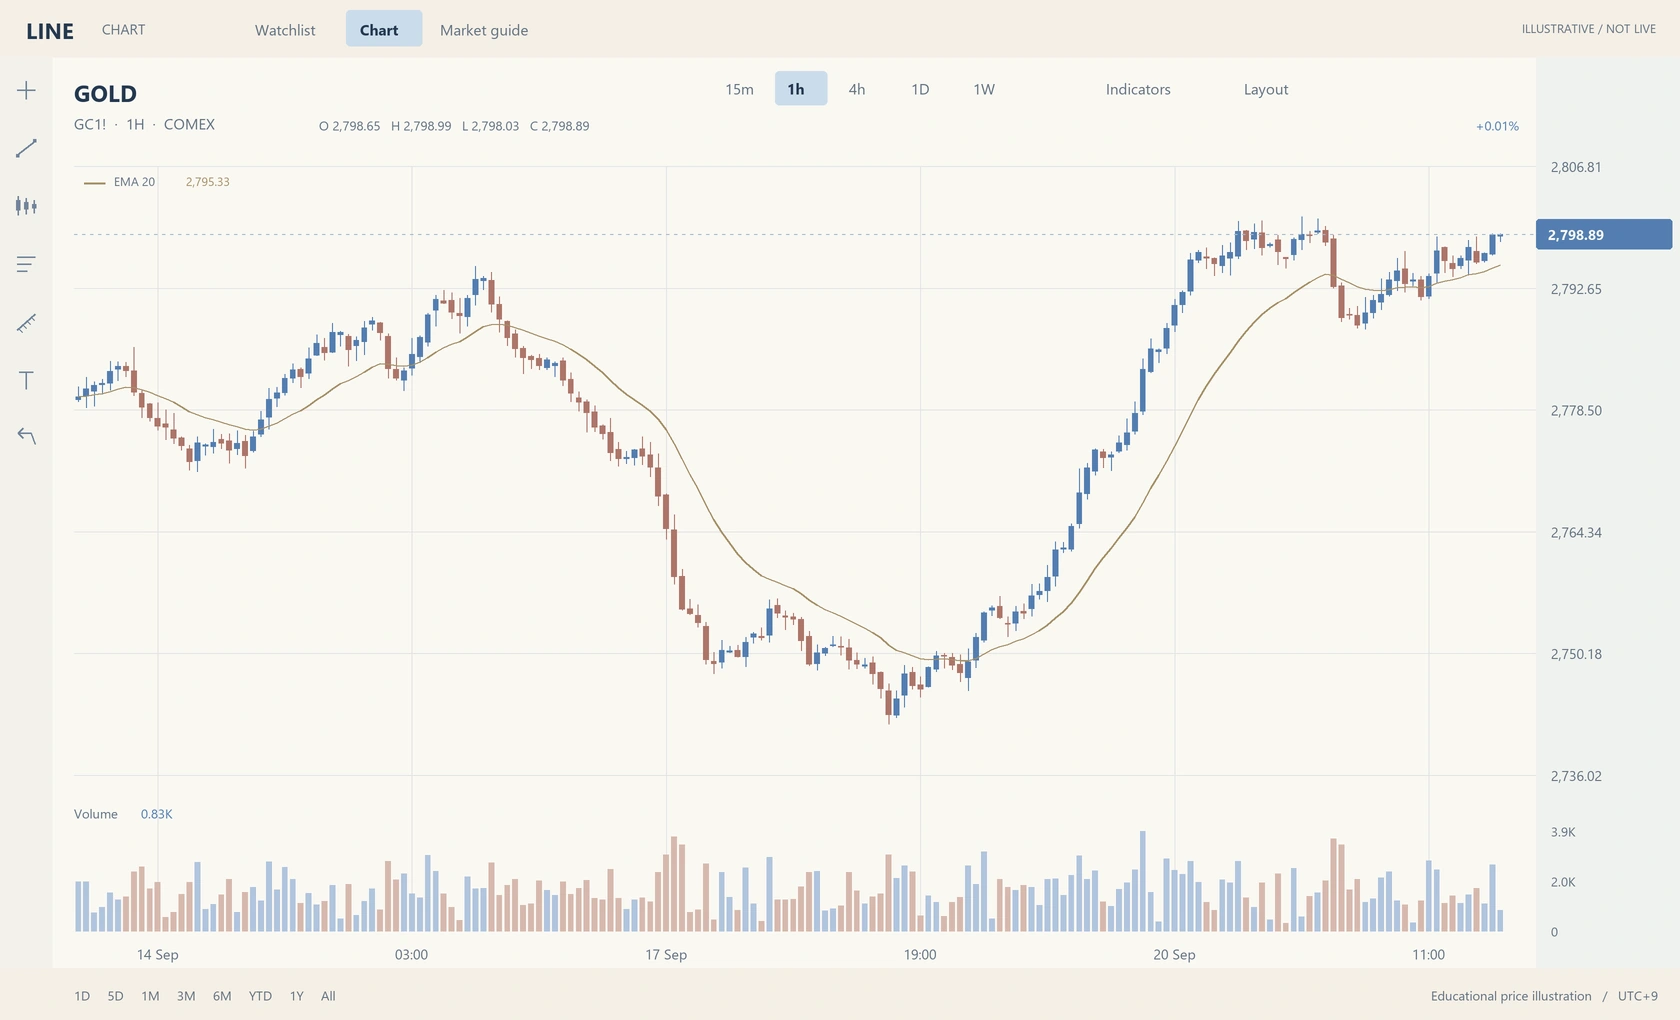Set the timeframe to 1W
The width and height of the screenshot is (1680, 1020).
pyautogui.click(x=984, y=89)
